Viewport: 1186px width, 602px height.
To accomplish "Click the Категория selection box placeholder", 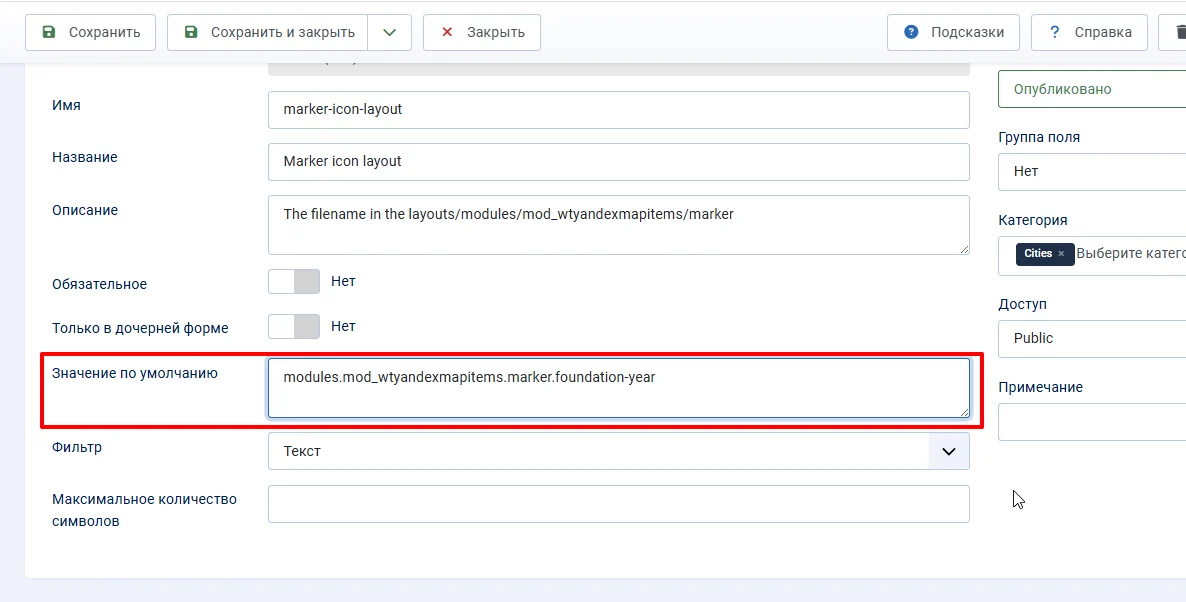I will pos(1131,253).
